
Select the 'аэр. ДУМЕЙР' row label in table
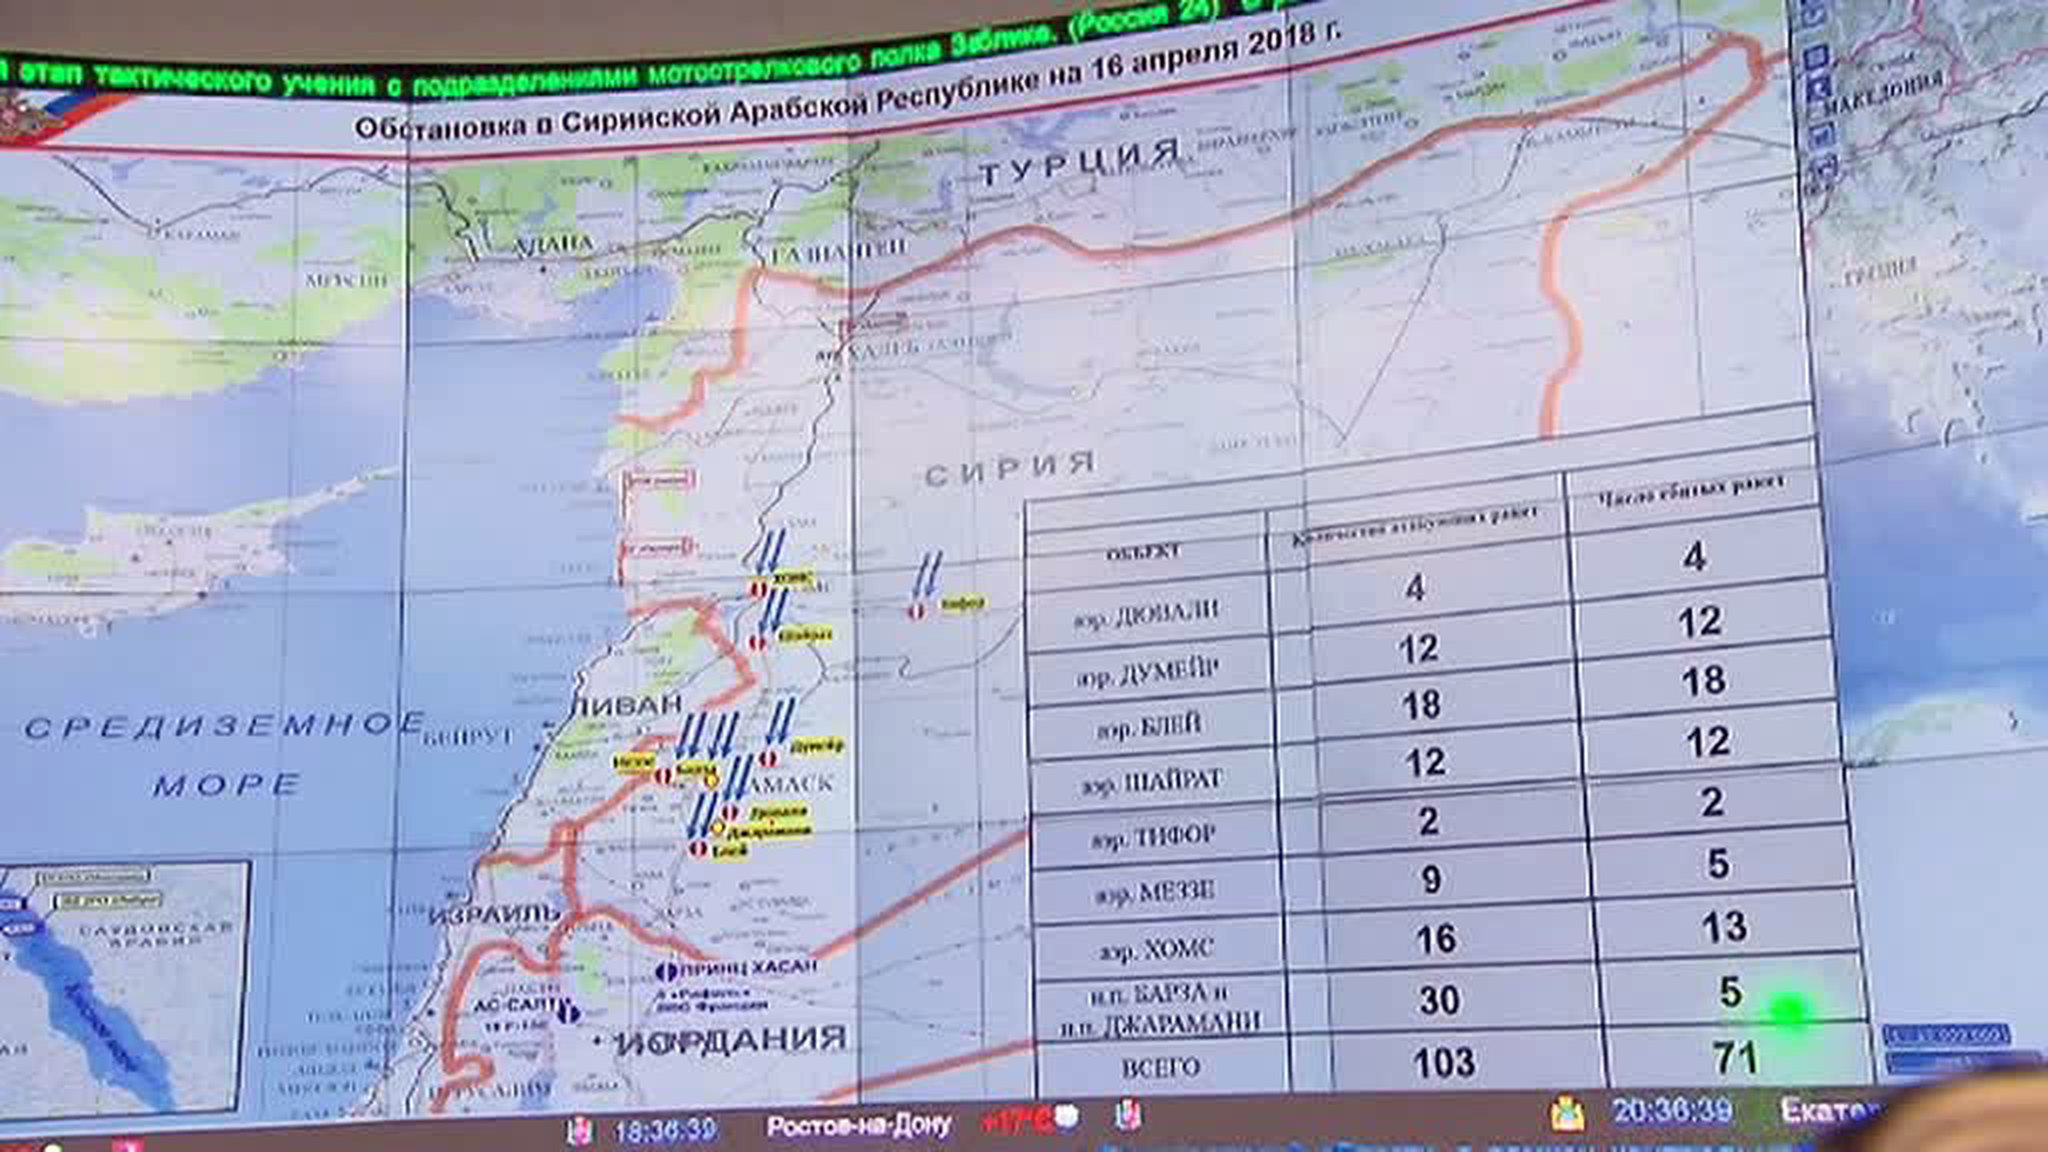tap(1148, 671)
